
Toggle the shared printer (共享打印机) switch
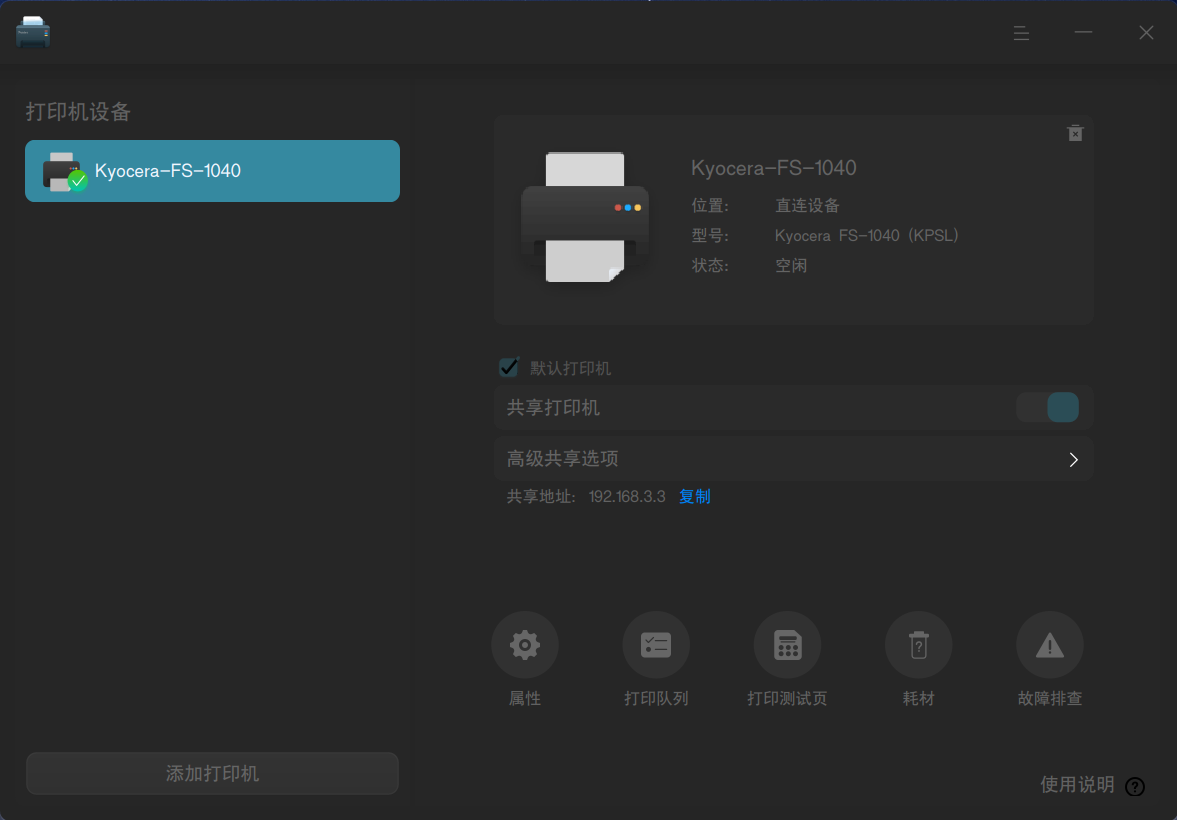pyautogui.click(x=1048, y=407)
